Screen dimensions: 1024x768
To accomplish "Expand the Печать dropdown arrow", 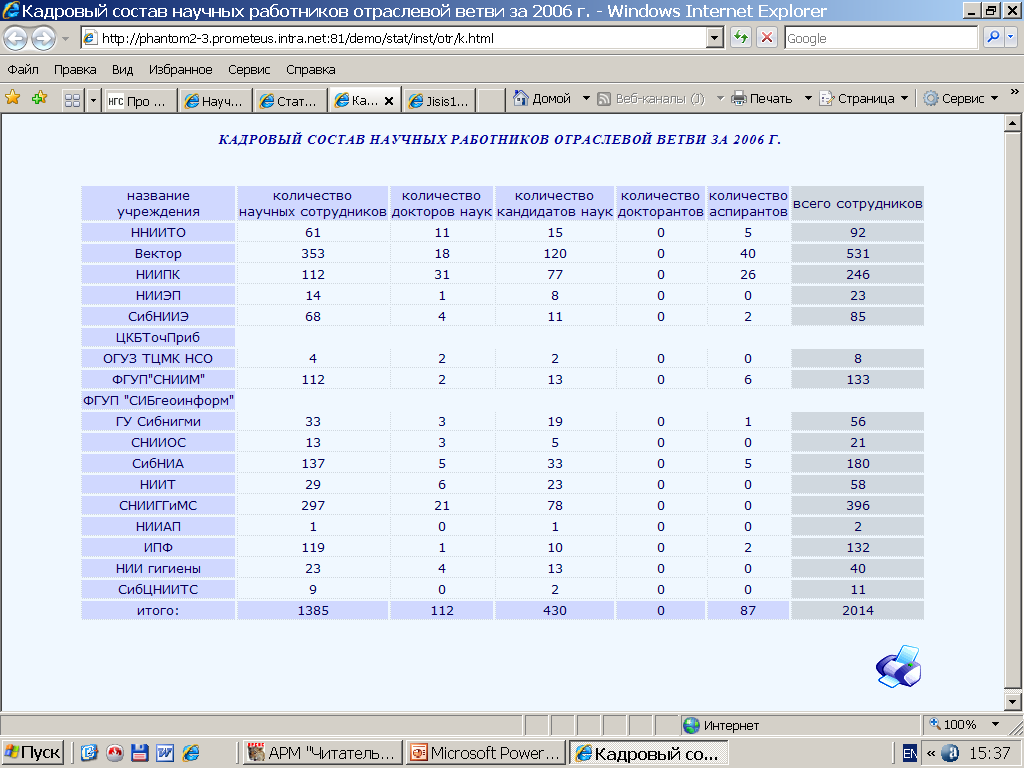I will 805,99.
